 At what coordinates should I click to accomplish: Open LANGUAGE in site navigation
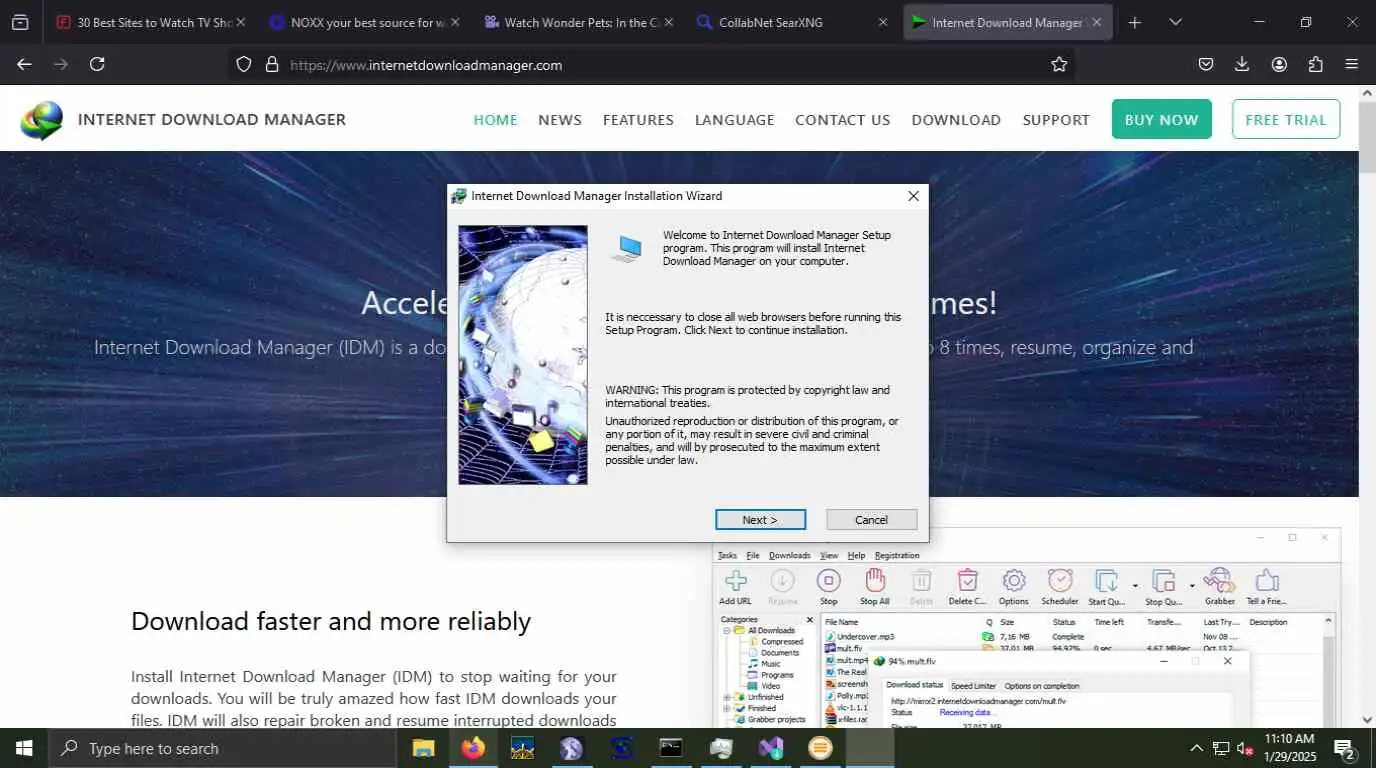point(735,120)
